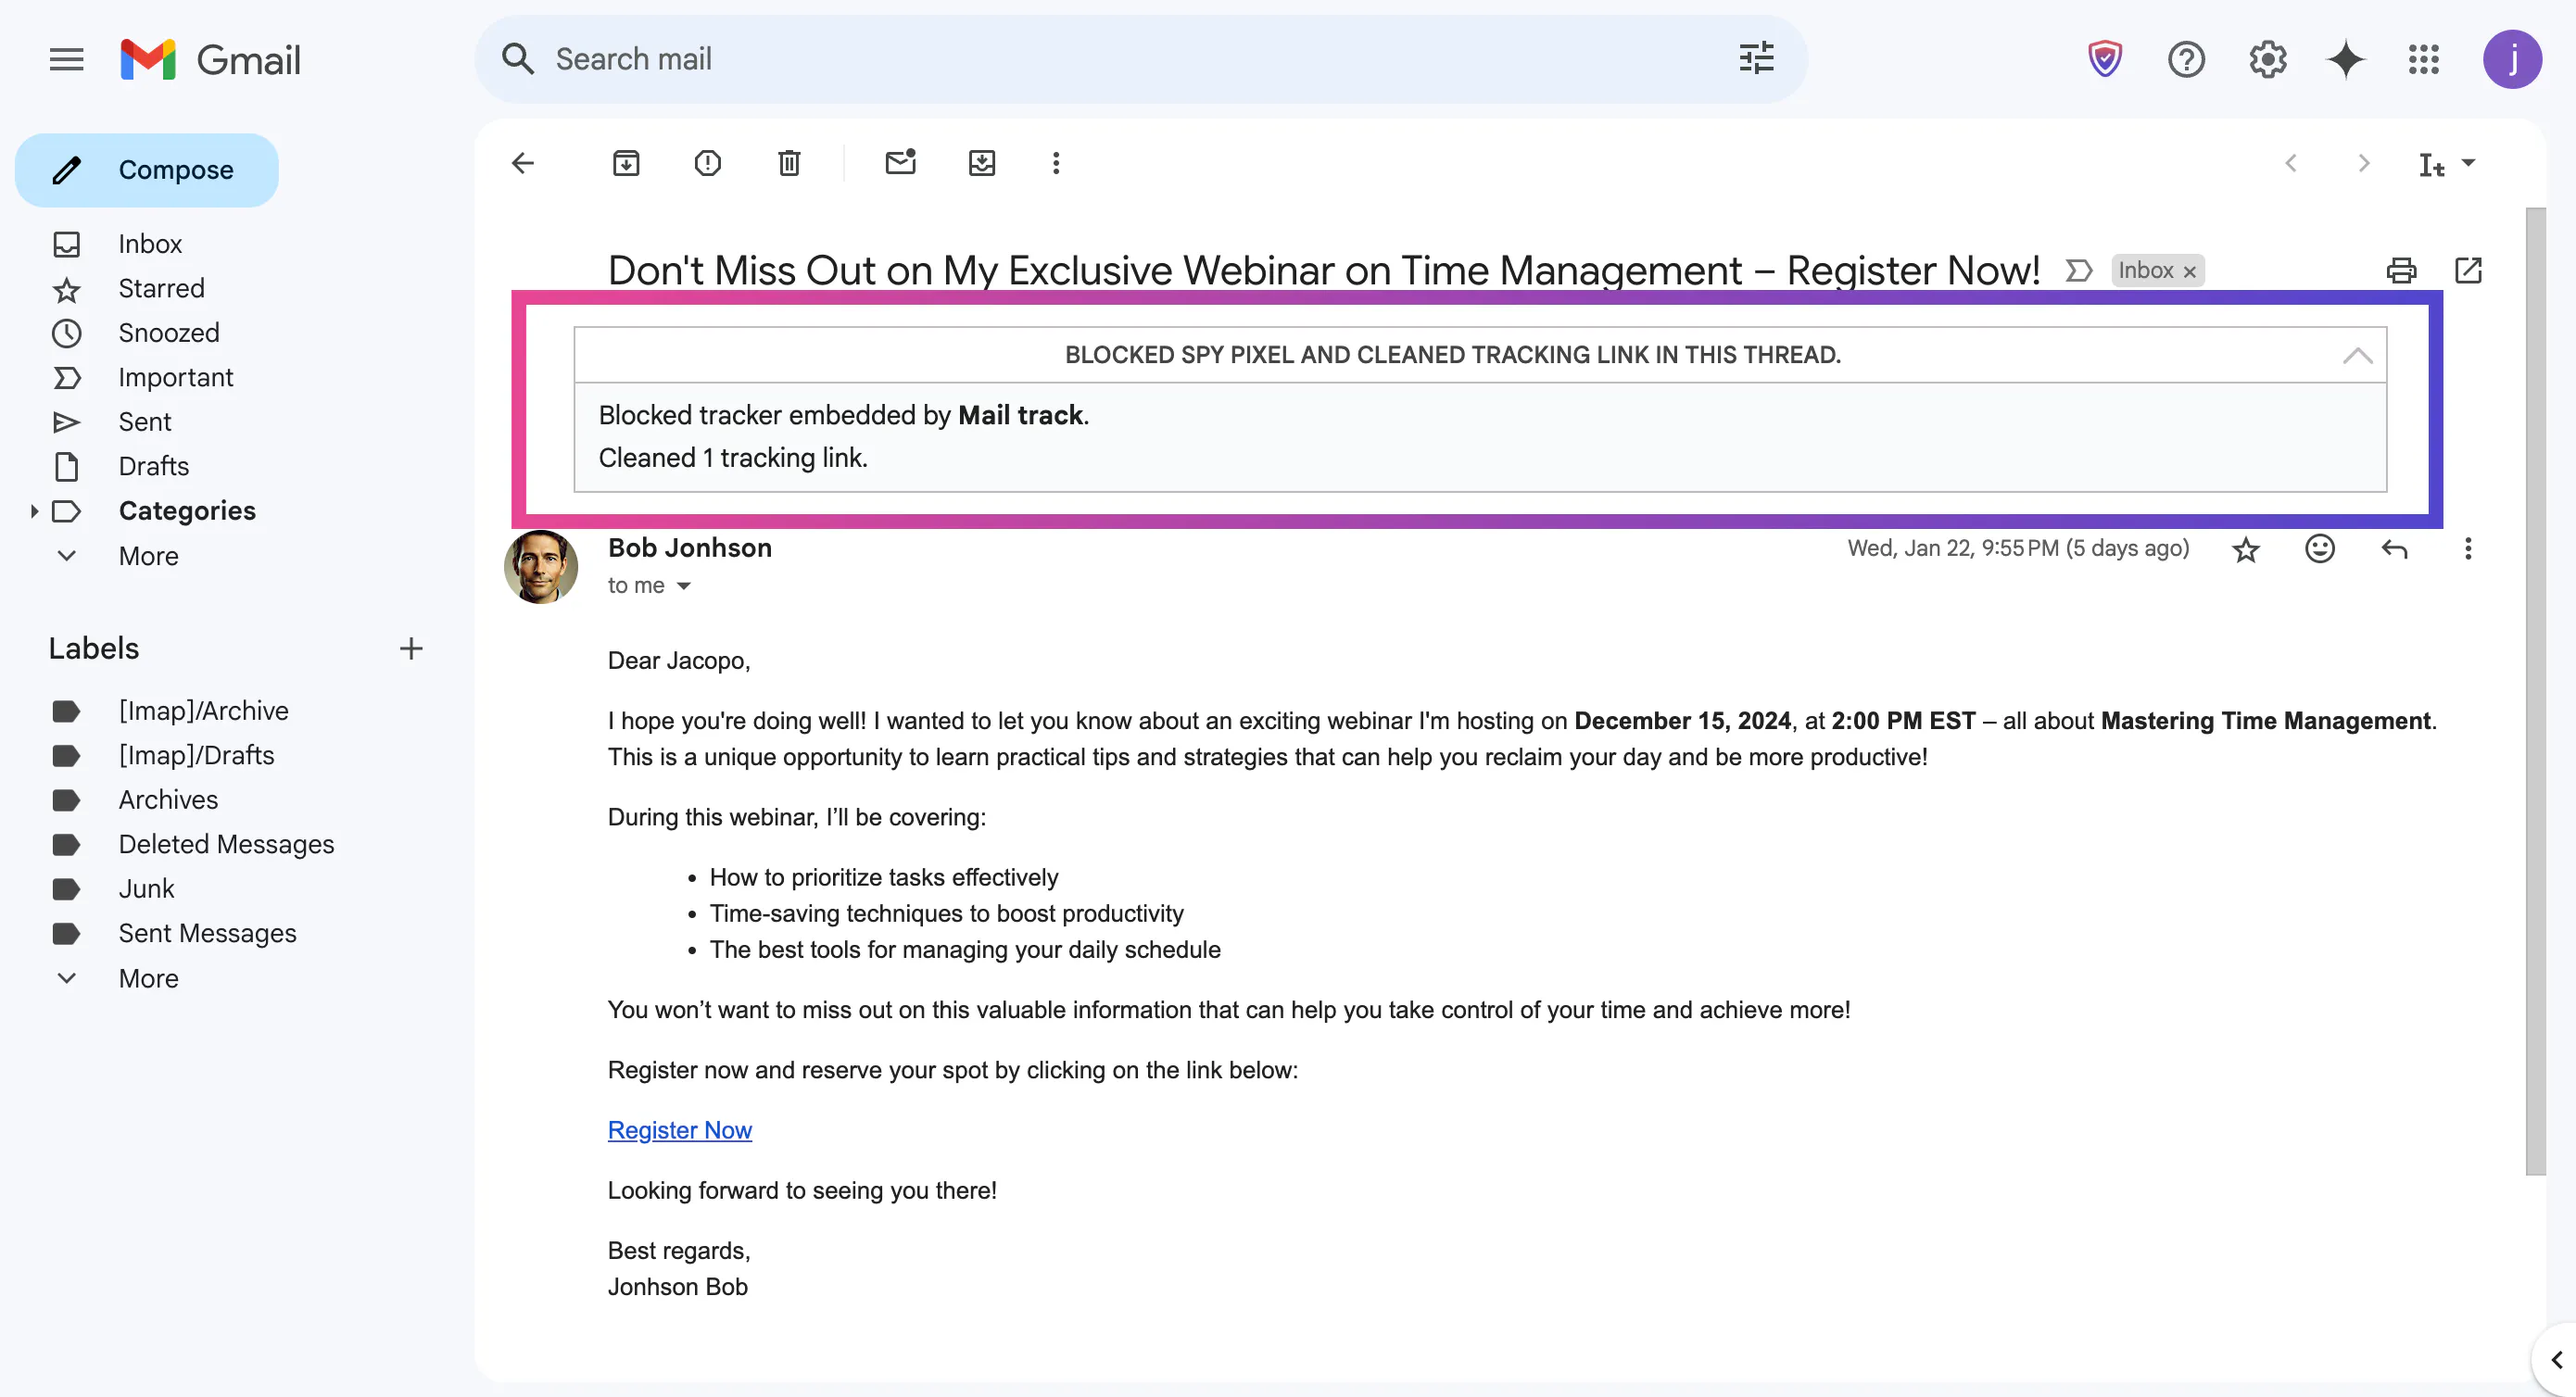
Task: Open Settings gear icon
Action: tap(2267, 59)
